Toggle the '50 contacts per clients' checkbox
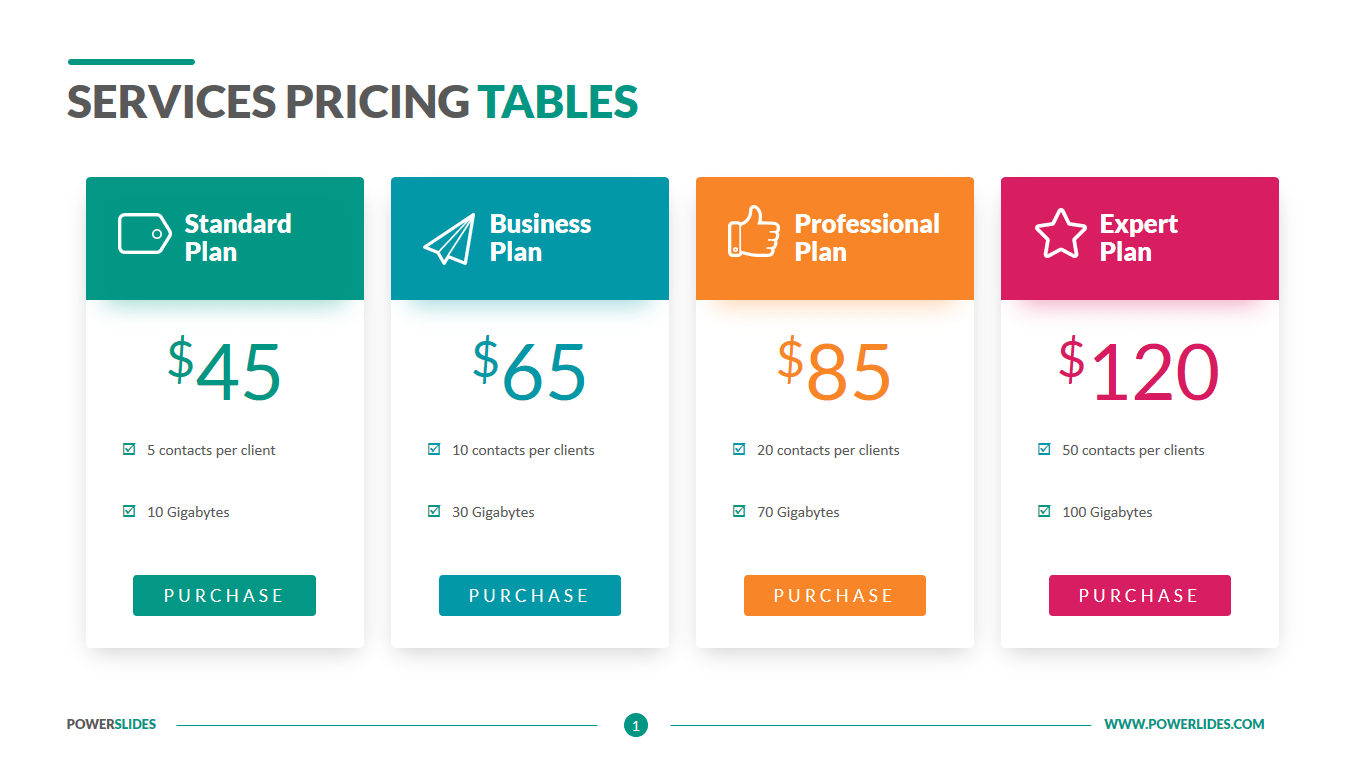 (x=1044, y=449)
